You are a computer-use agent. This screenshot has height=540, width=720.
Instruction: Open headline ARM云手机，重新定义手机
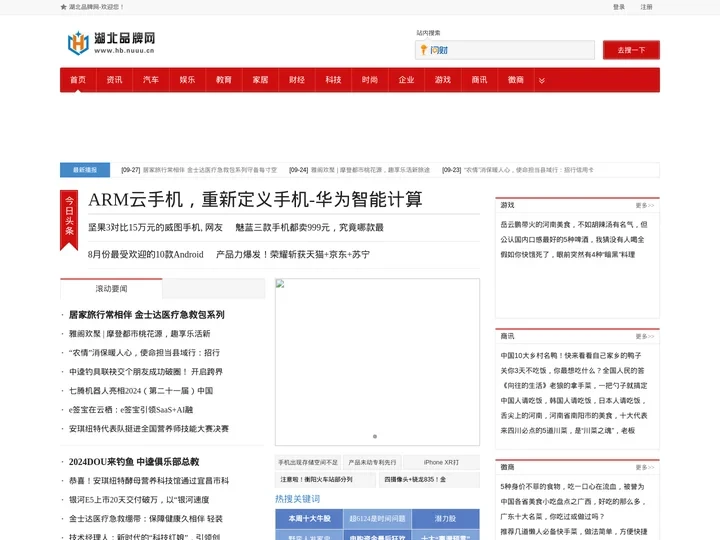click(255, 200)
